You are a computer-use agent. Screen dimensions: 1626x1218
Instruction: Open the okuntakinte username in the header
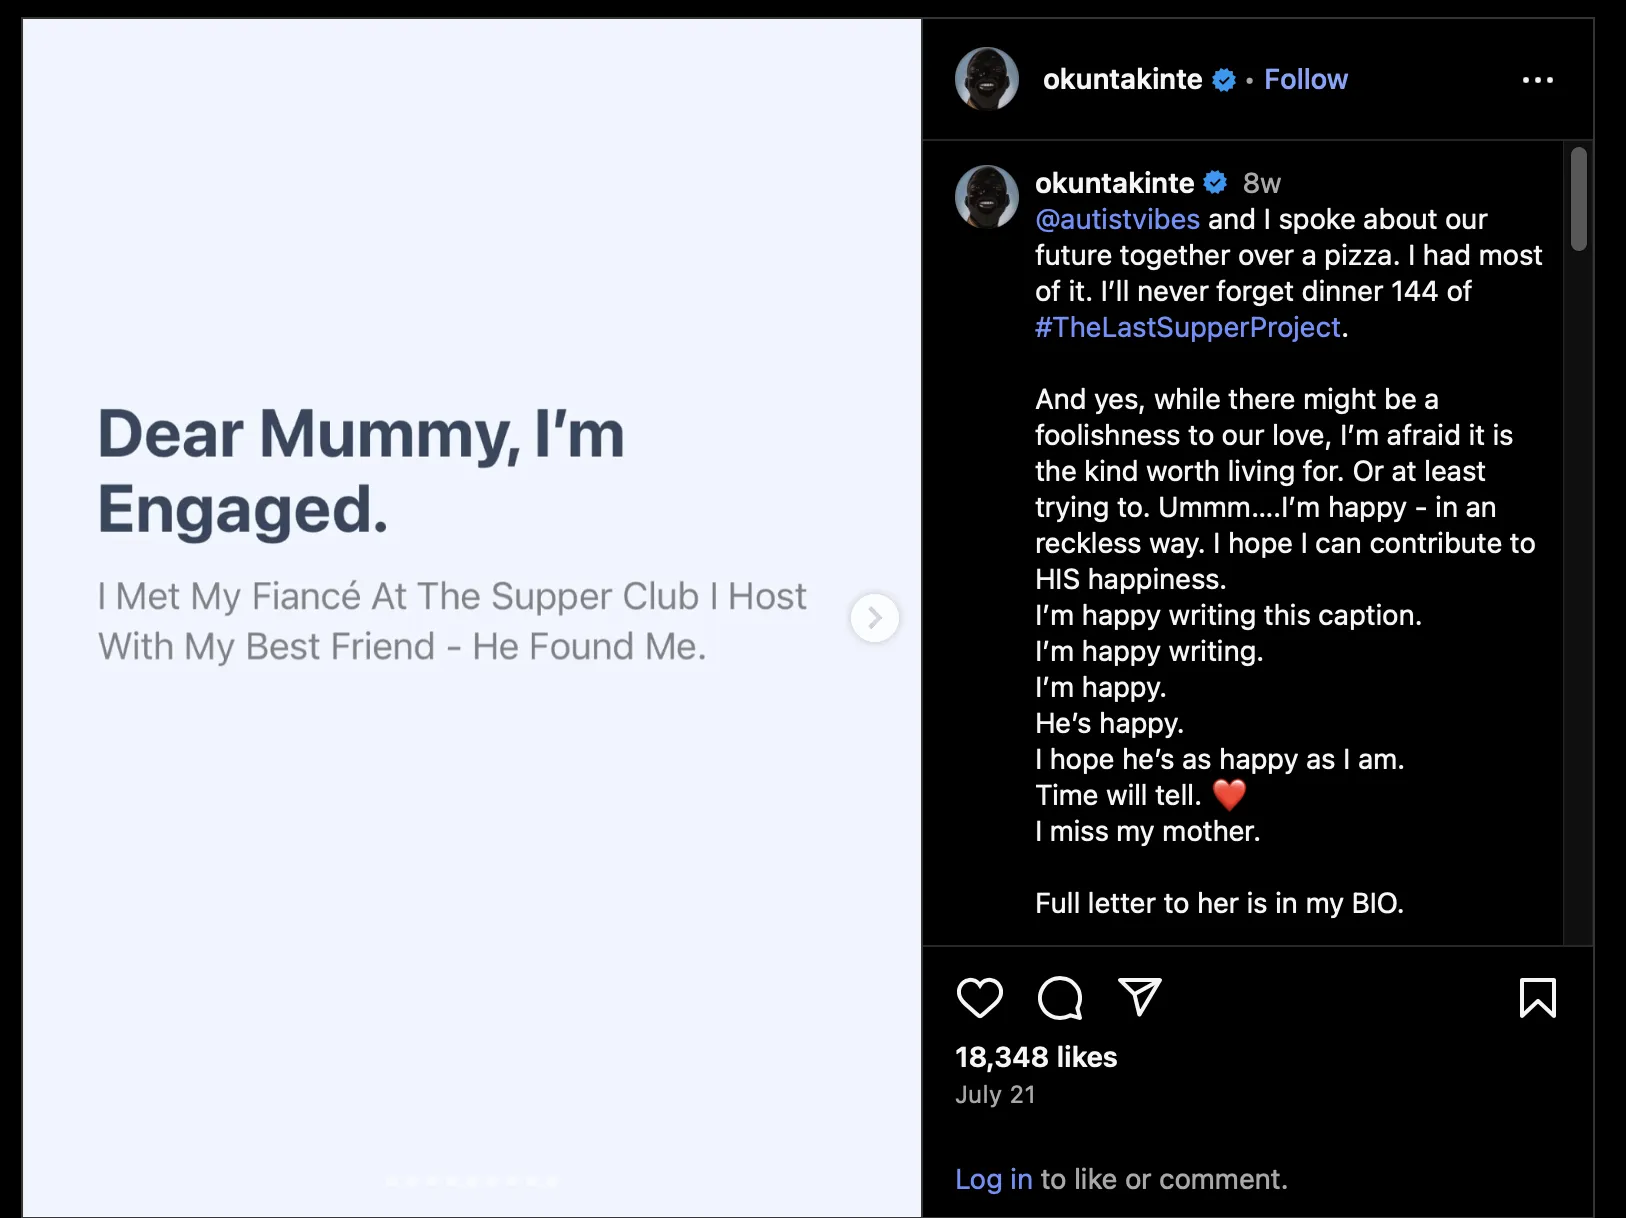[x=1122, y=80]
